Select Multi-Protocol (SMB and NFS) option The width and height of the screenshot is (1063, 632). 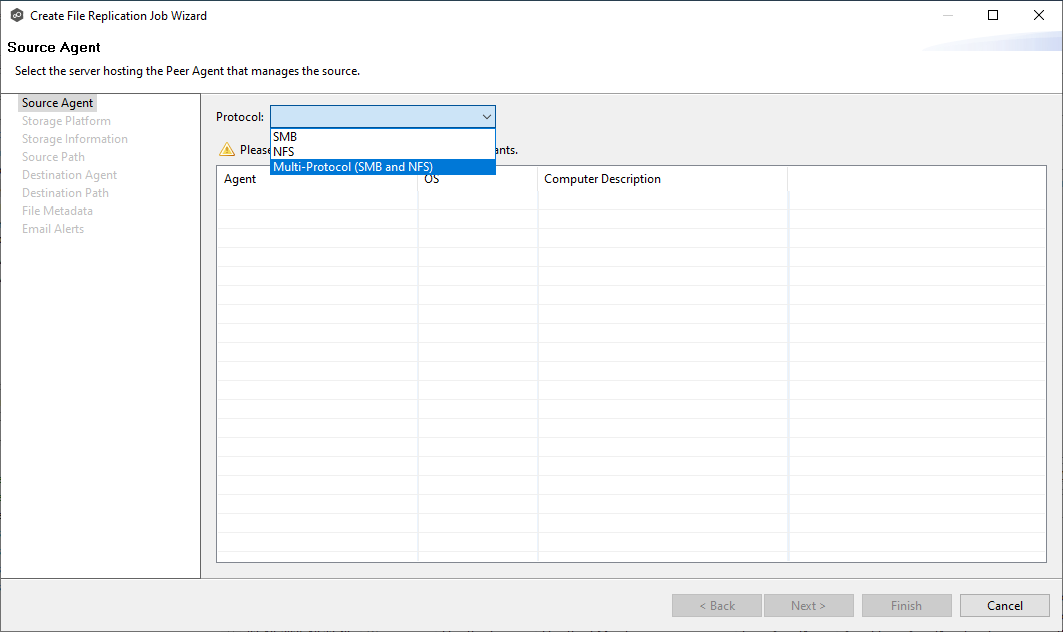353,167
